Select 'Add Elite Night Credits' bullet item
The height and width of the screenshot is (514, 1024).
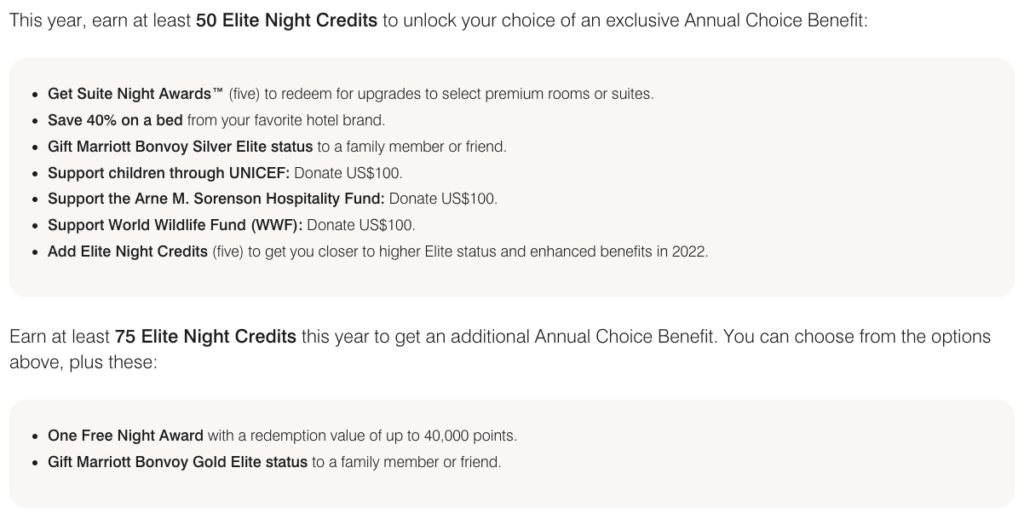click(377, 251)
